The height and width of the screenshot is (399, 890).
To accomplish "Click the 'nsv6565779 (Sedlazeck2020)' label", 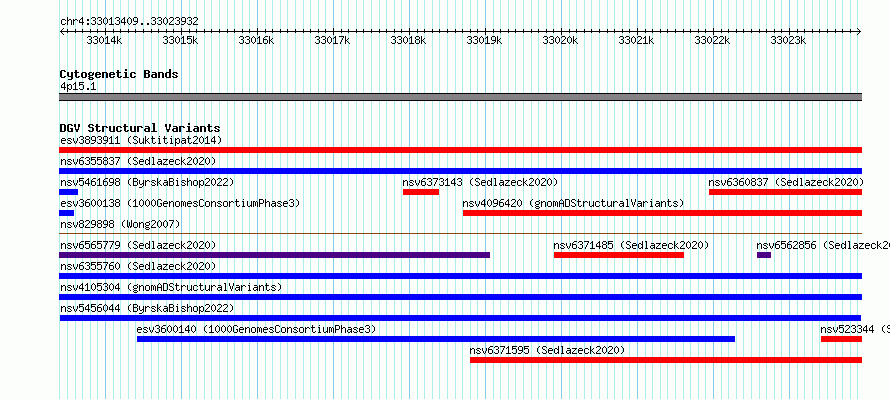I will click(x=138, y=245).
